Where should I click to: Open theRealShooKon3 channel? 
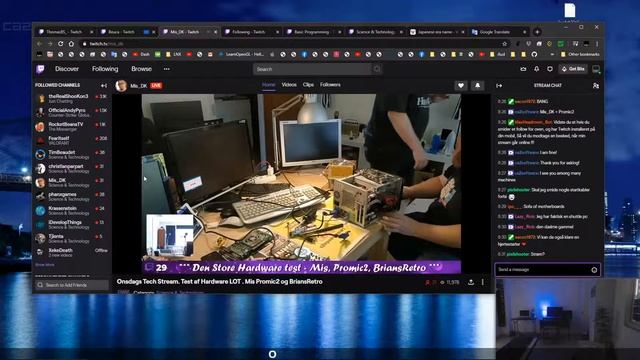tap(71, 98)
